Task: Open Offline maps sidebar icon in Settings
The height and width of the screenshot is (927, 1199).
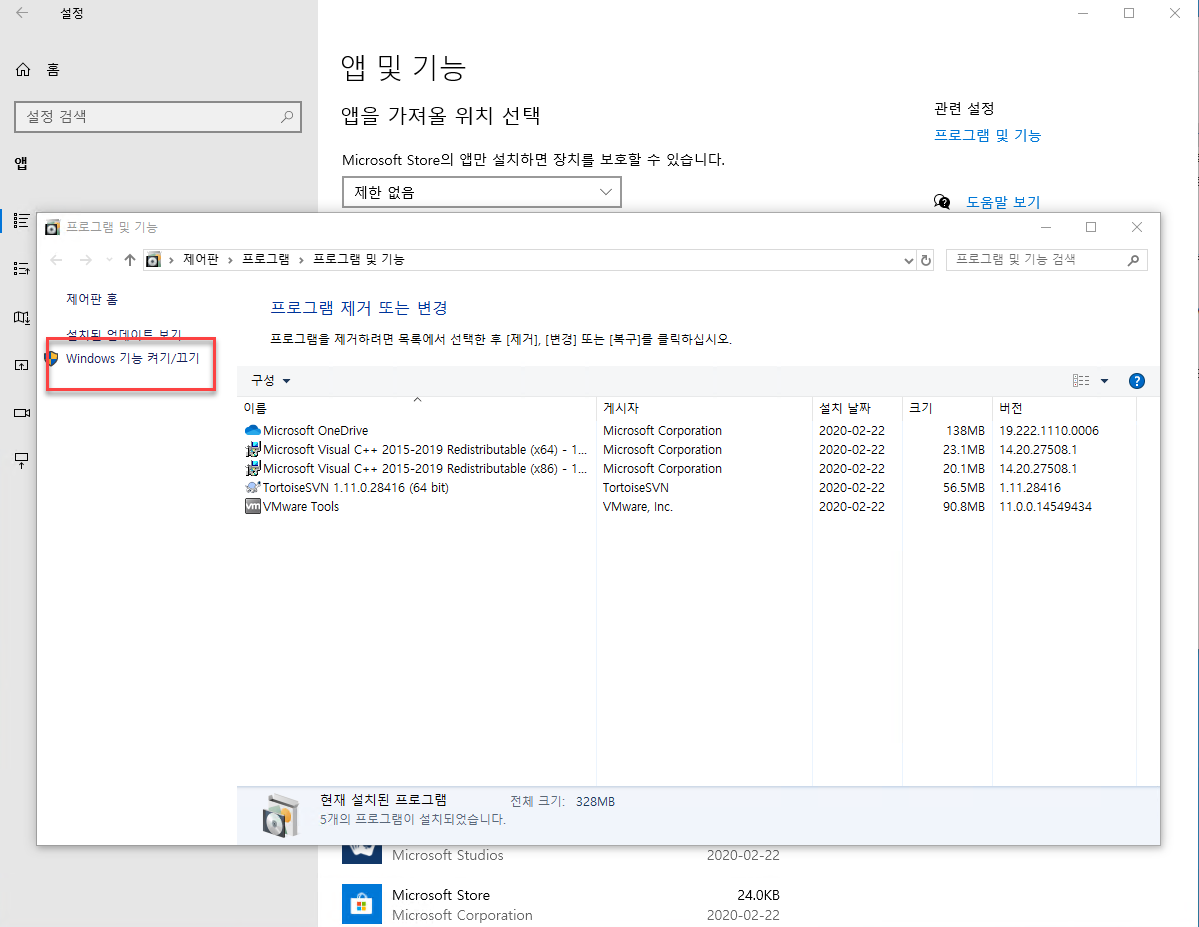Action: 21,317
